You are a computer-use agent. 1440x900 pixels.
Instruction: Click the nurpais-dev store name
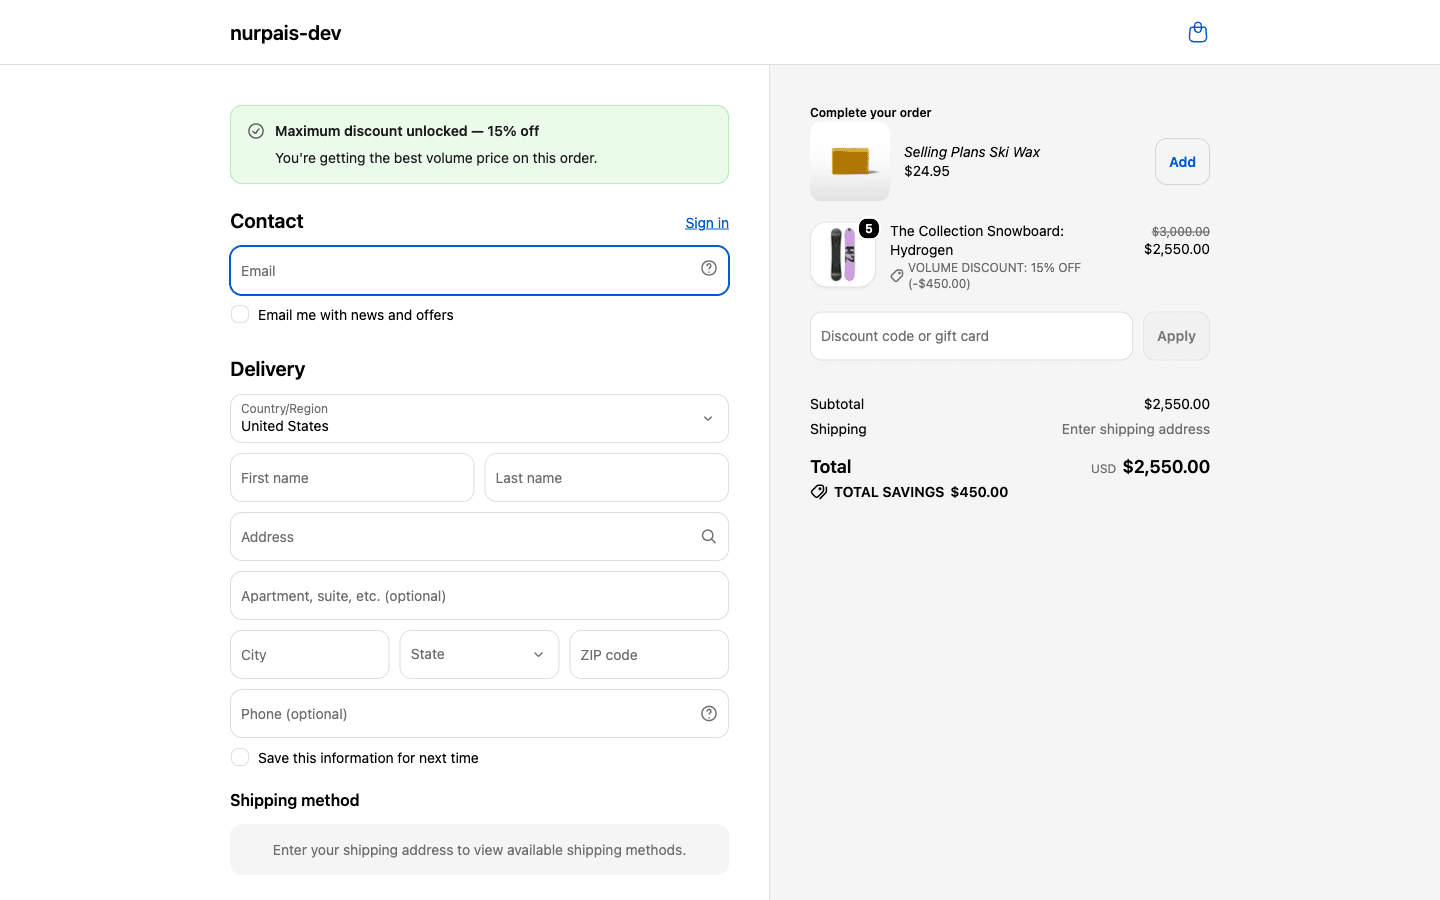[x=286, y=33]
